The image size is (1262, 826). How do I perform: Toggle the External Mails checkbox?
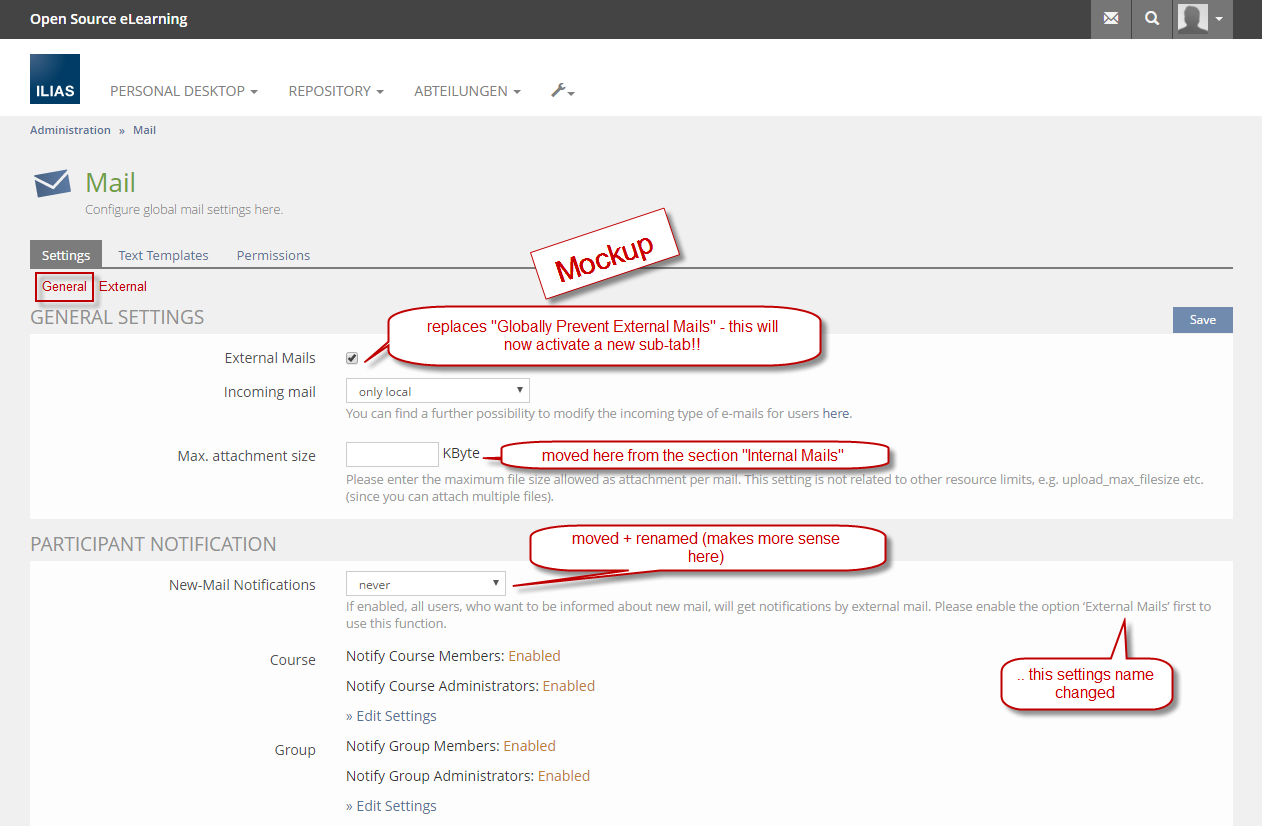tap(352, 358)
